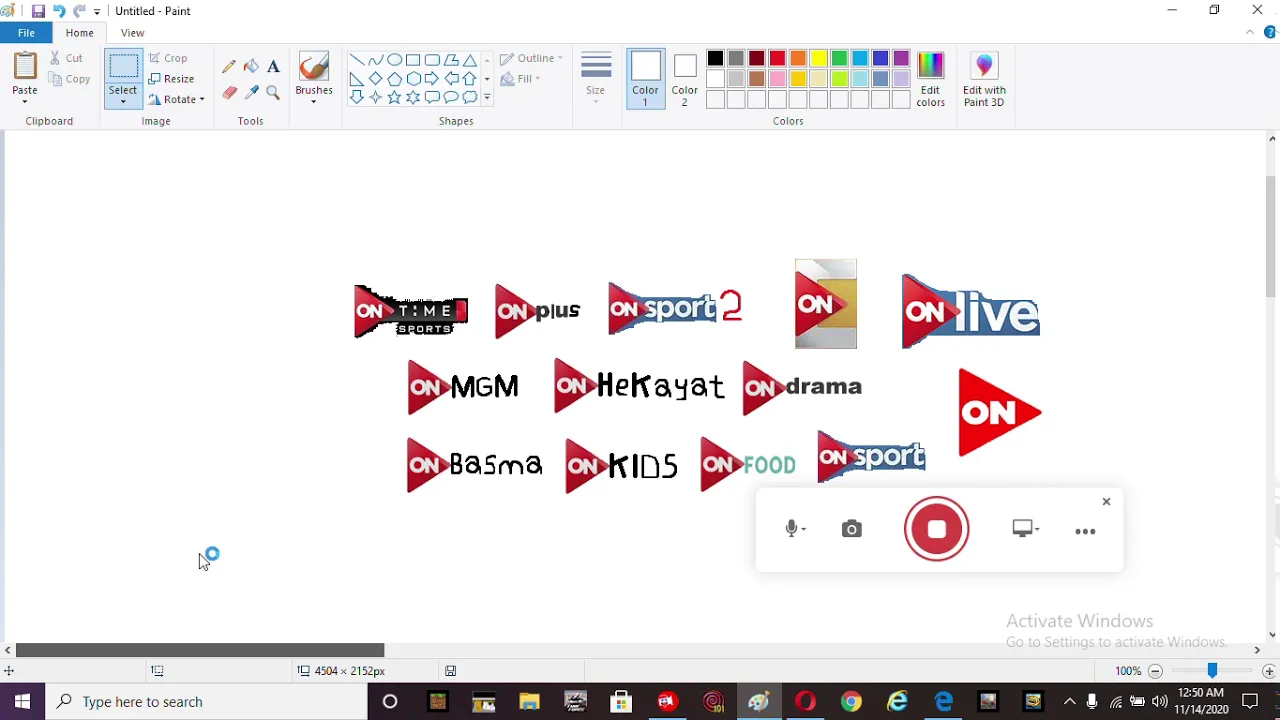
Task: Select the Color picker eyedropper tool
Action: pyautogui.click(x=251, y=92)
